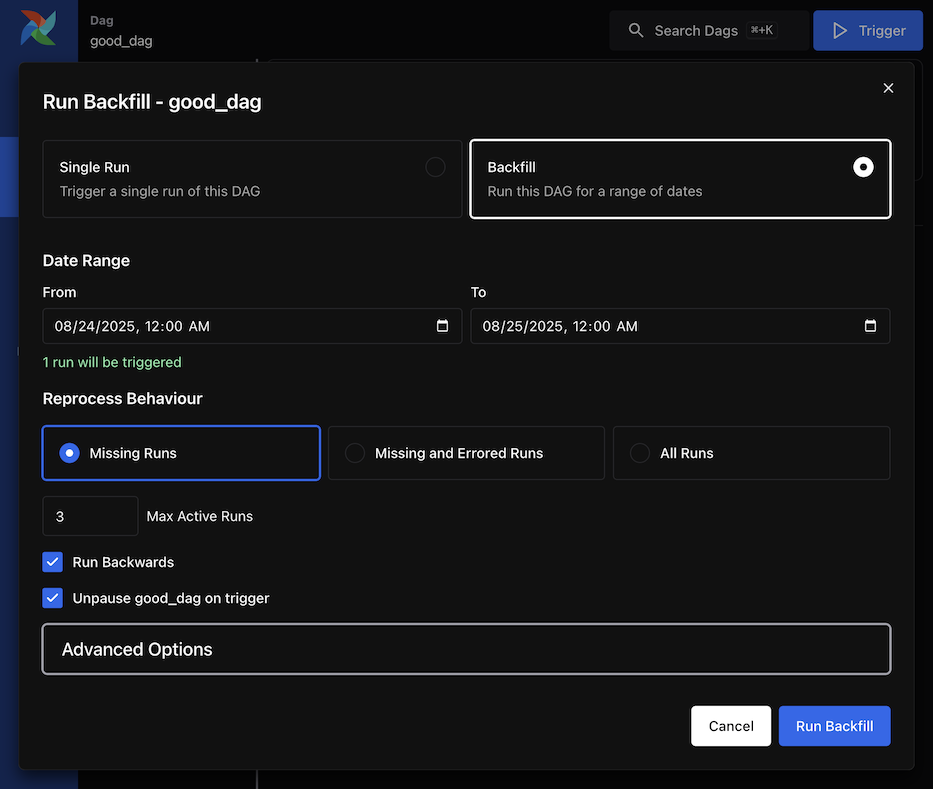This screenshot has width=933, height=789.
Task: Open calendar picker in From date field
Action: click(443, 326)
